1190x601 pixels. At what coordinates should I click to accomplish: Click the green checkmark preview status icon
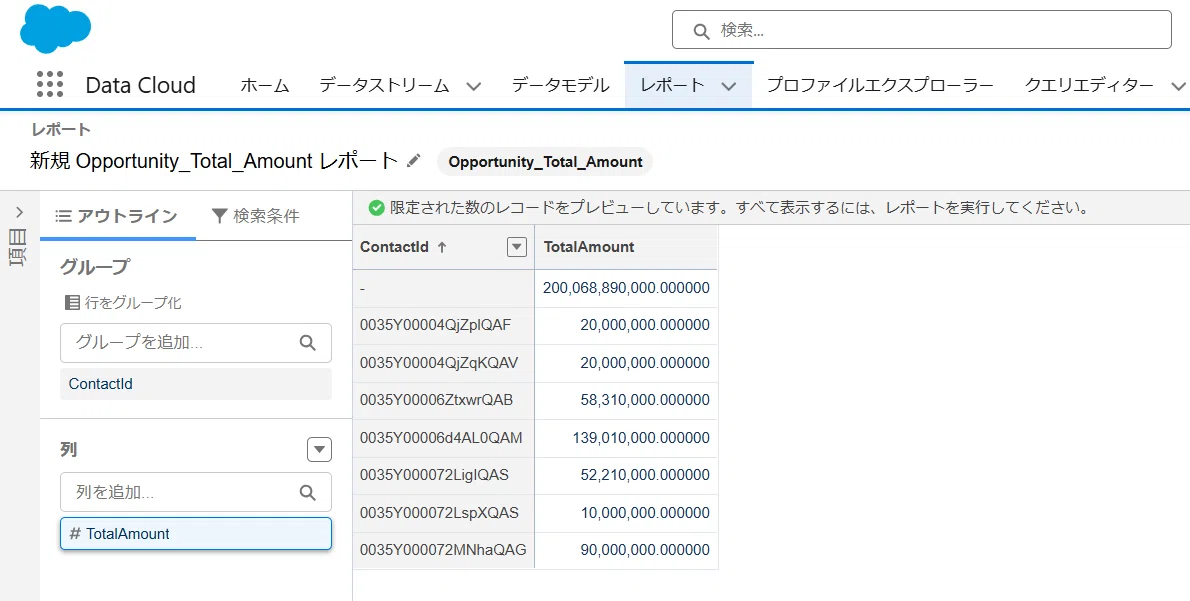(376, 208)
